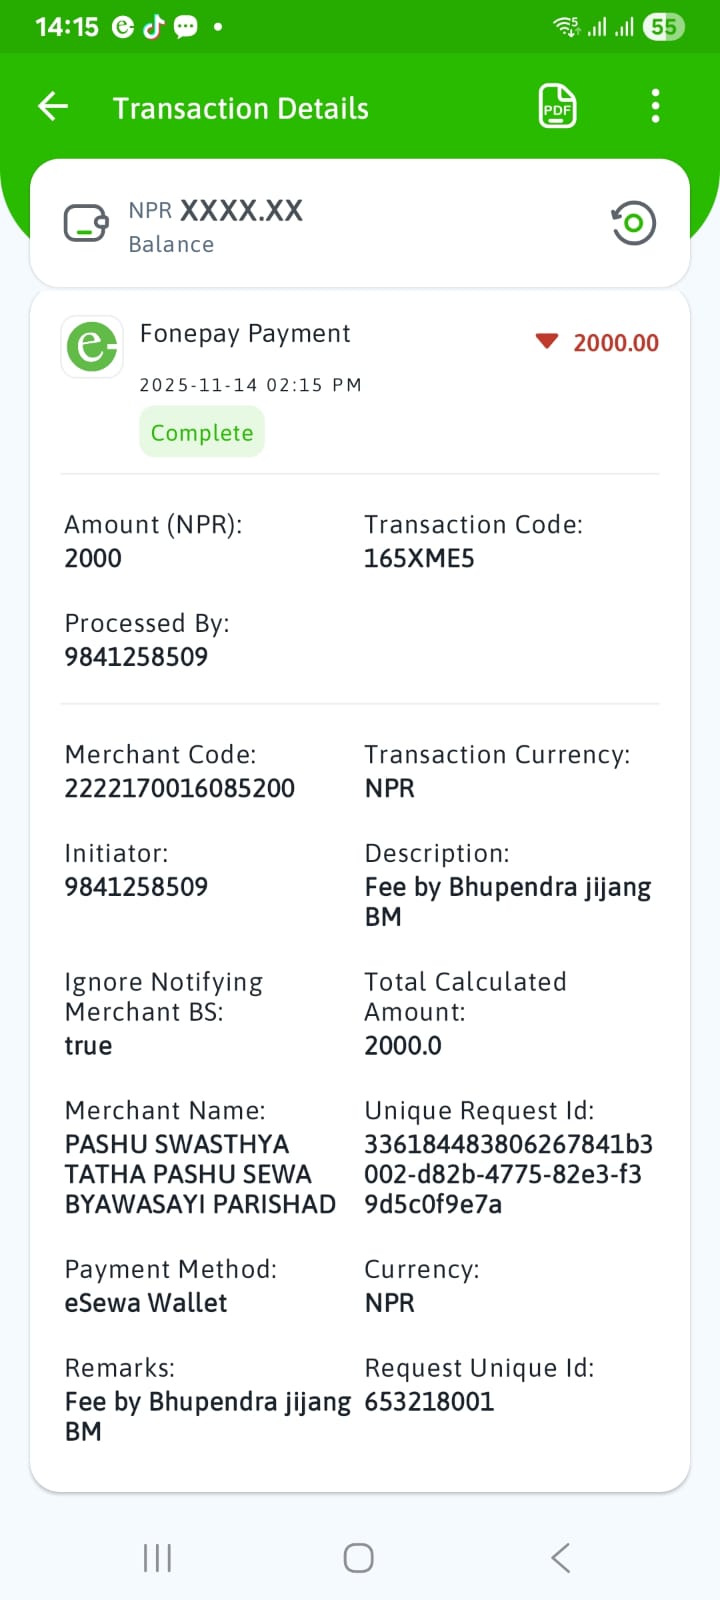Tap the eSewa Wallet payment method
720x1600 pixels.
coord(146,1302)
